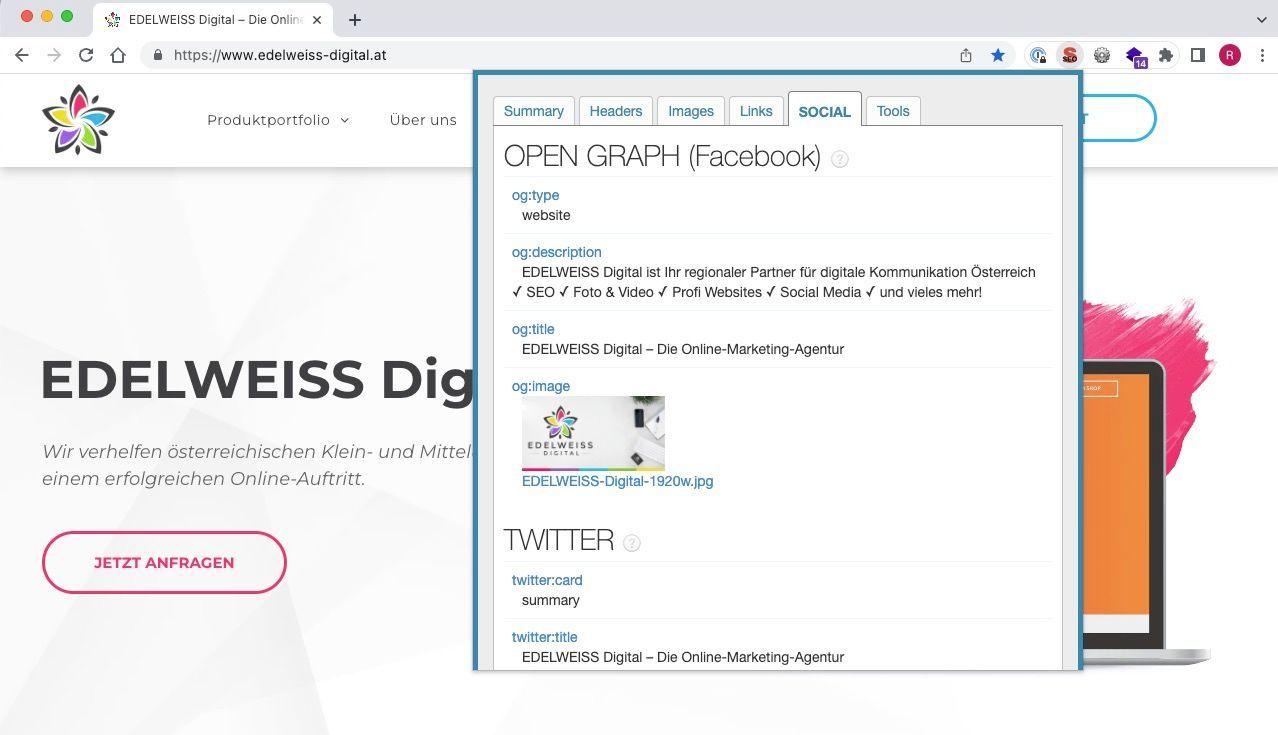
Task: Open the password manager extension icon
Action: 1038,56
